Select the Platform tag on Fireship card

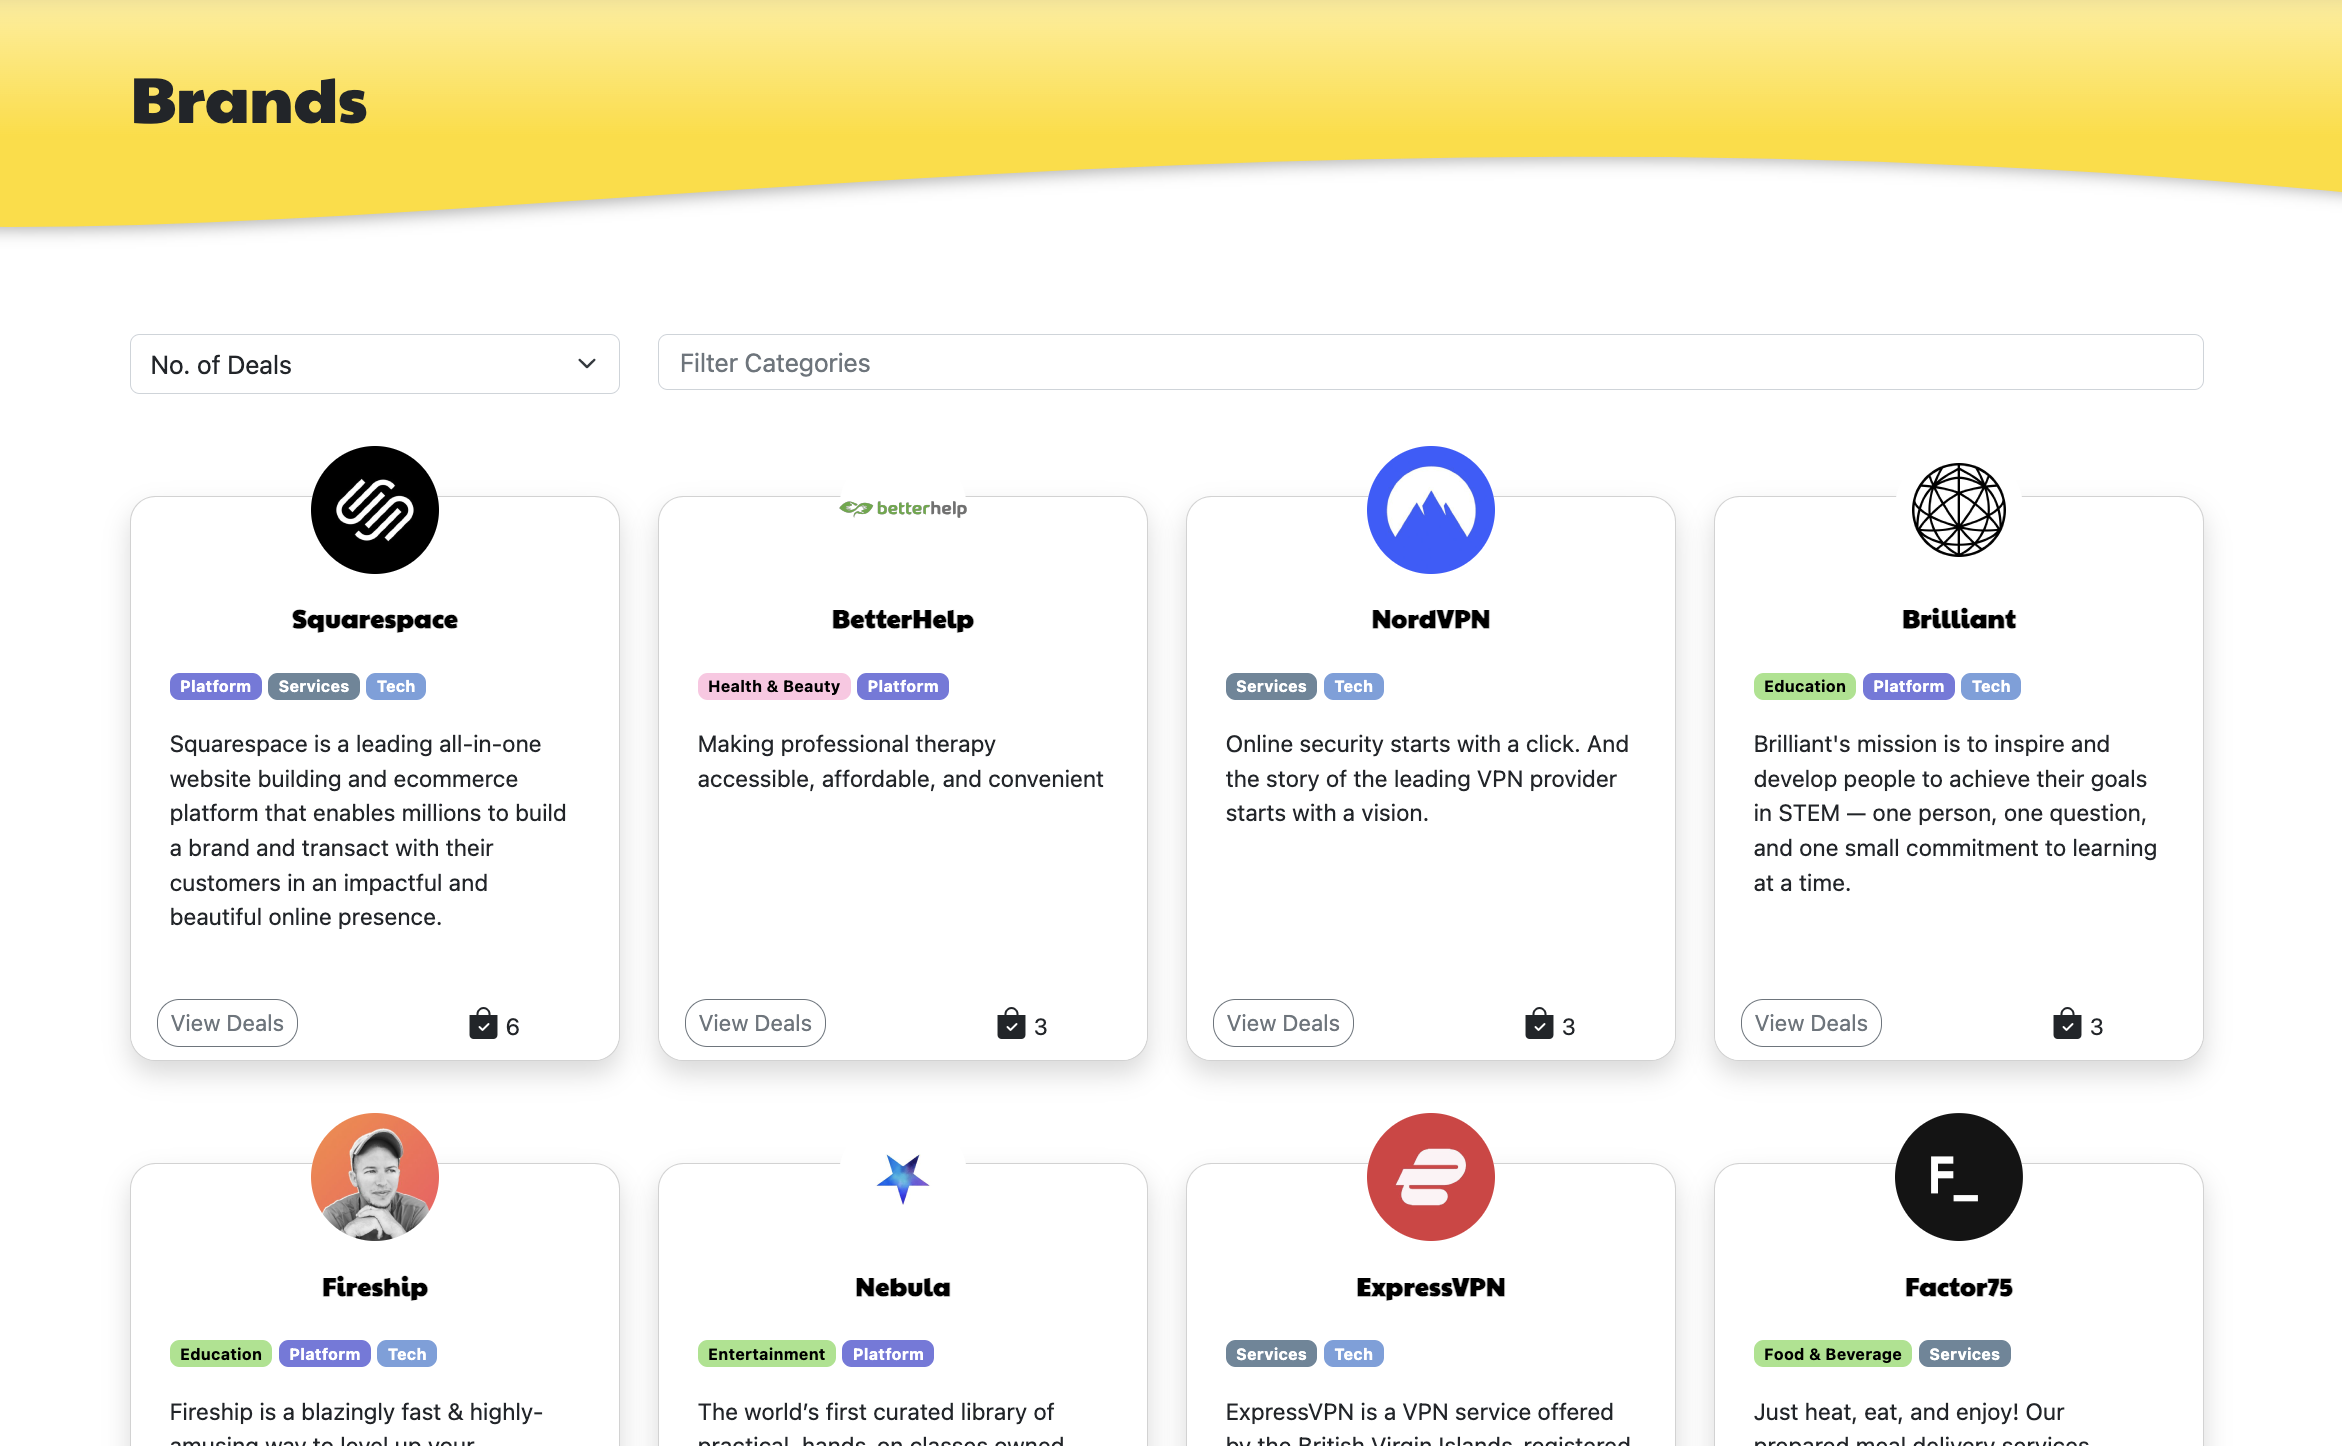click(324, 1354)
